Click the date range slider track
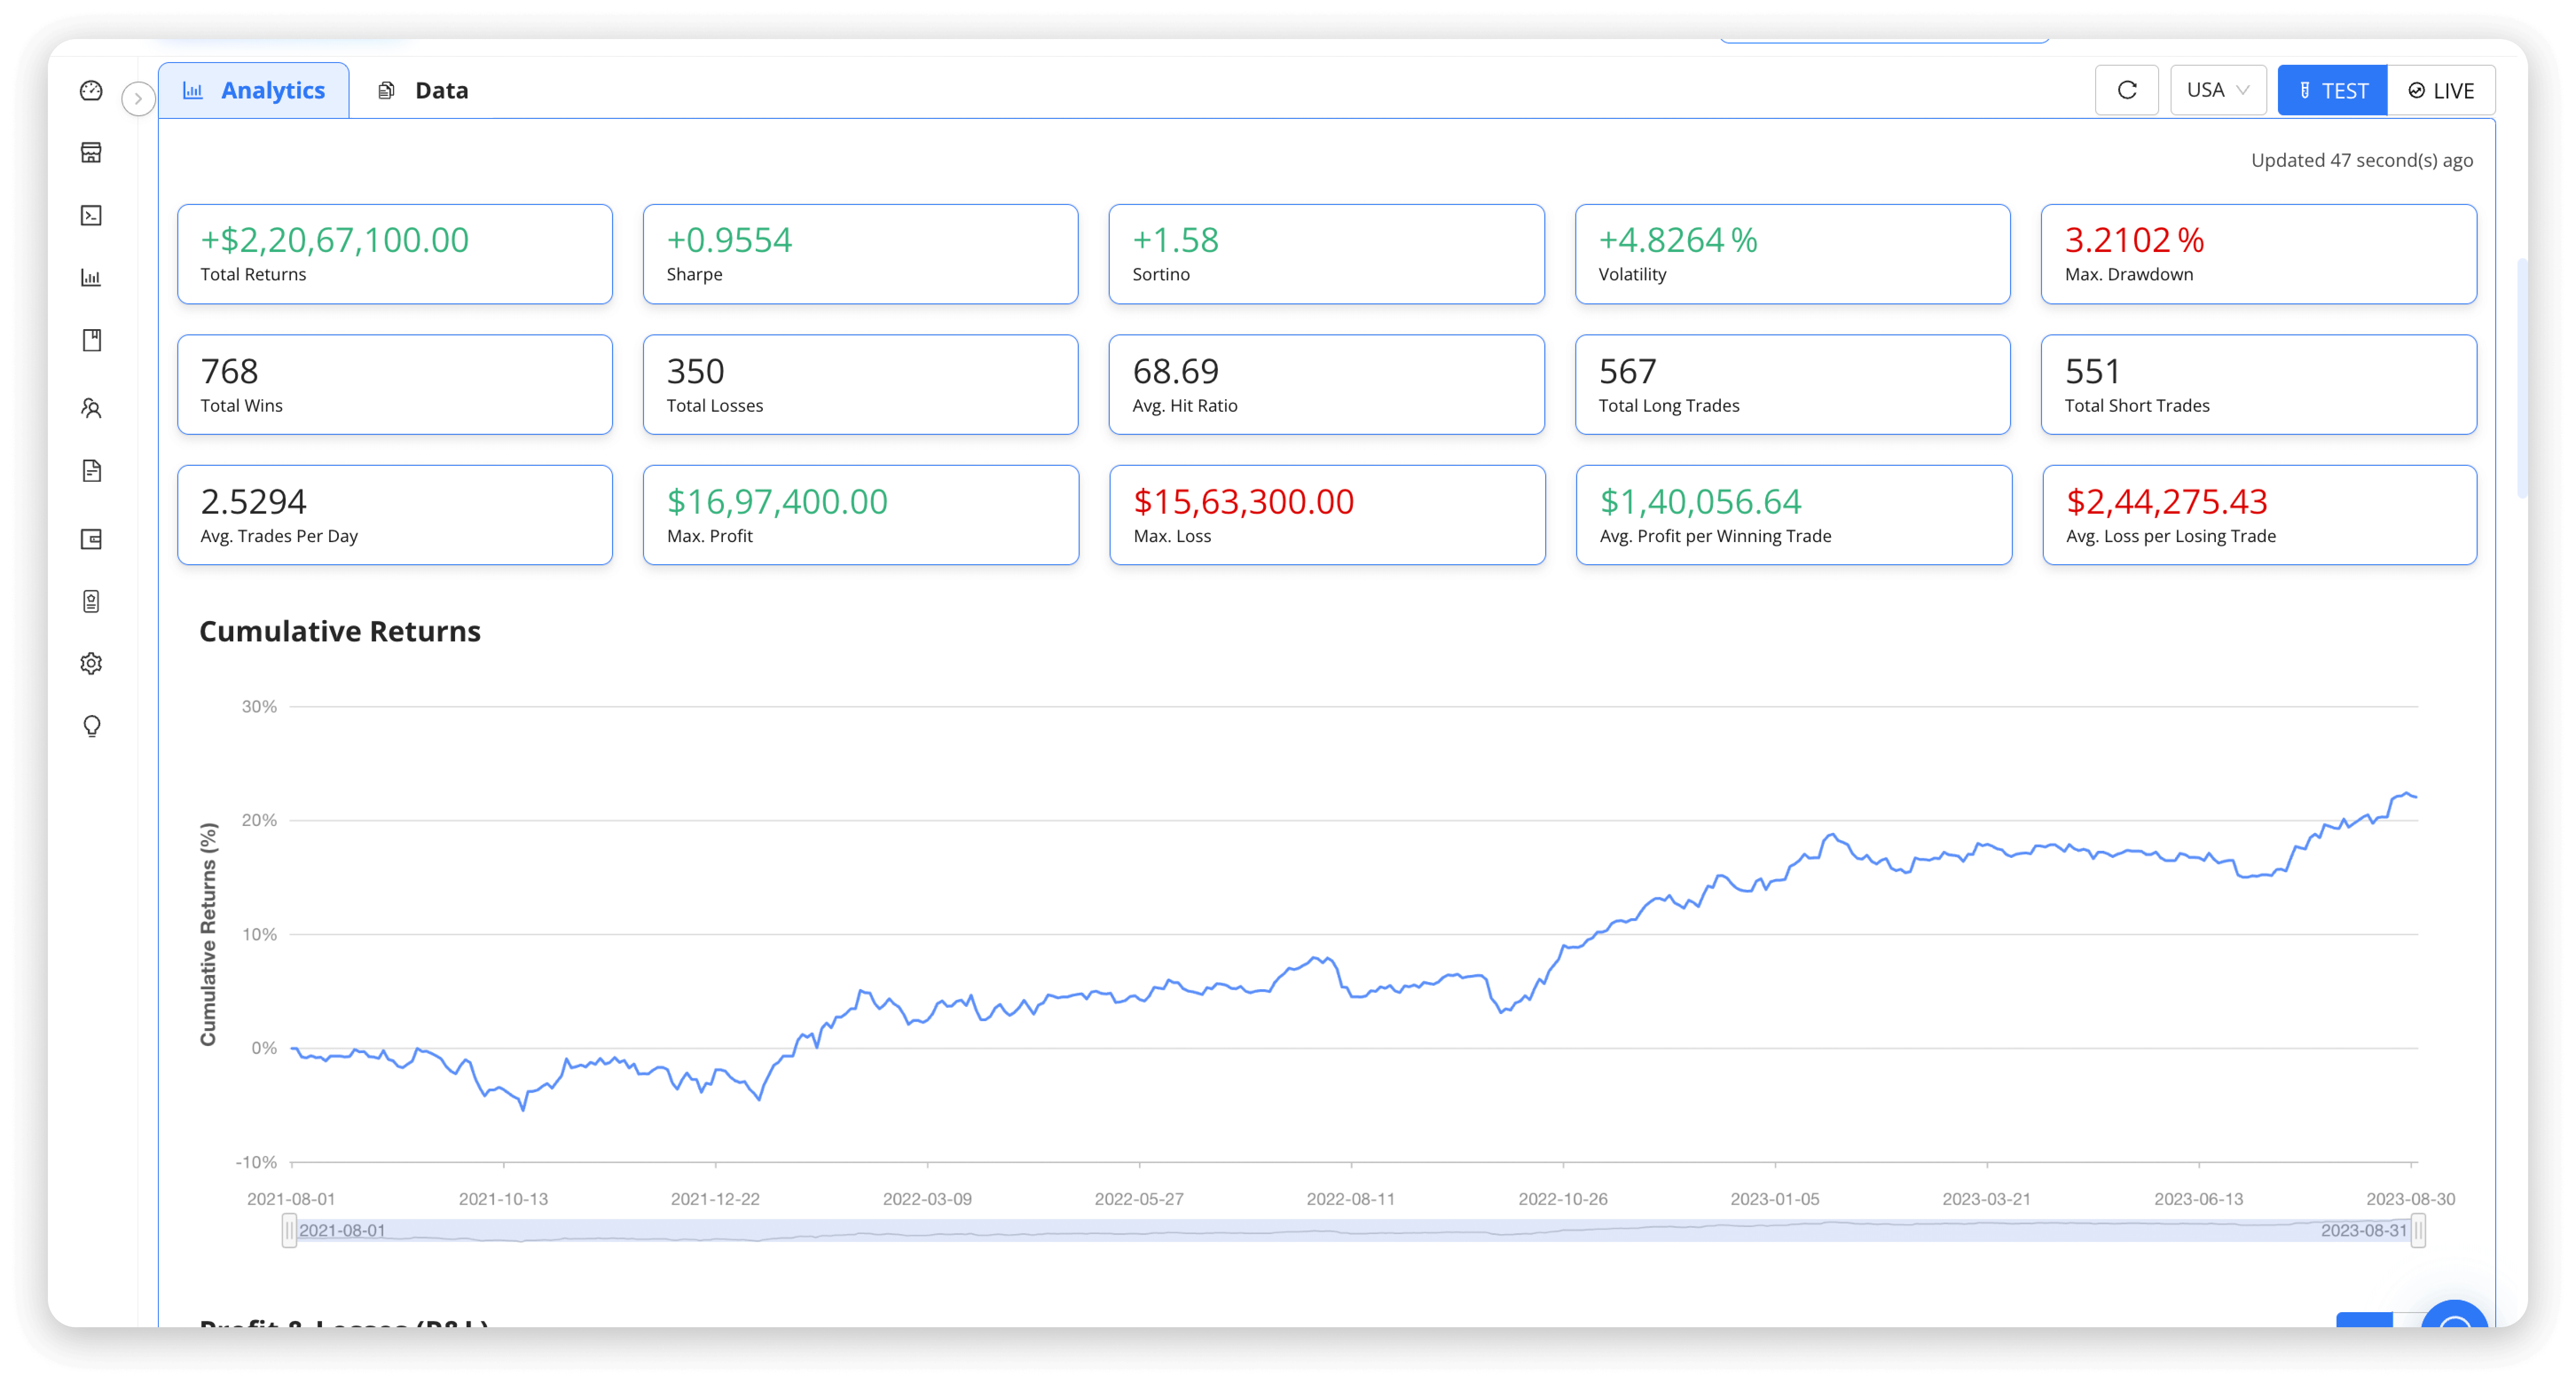This screenshot has height=1384, width=2576. coord(1354,1230)
